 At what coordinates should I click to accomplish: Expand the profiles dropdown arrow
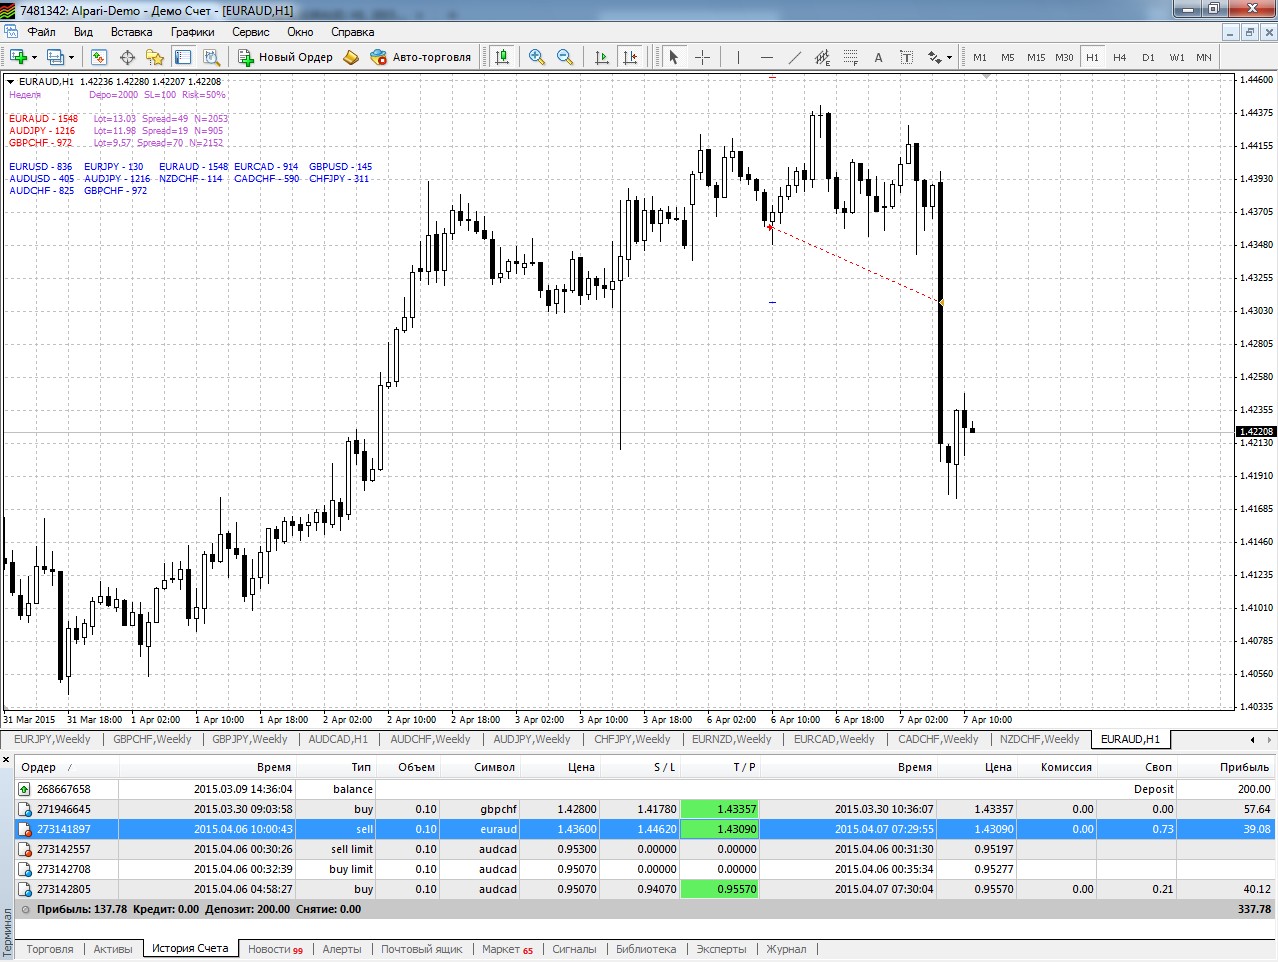point(72,57)
